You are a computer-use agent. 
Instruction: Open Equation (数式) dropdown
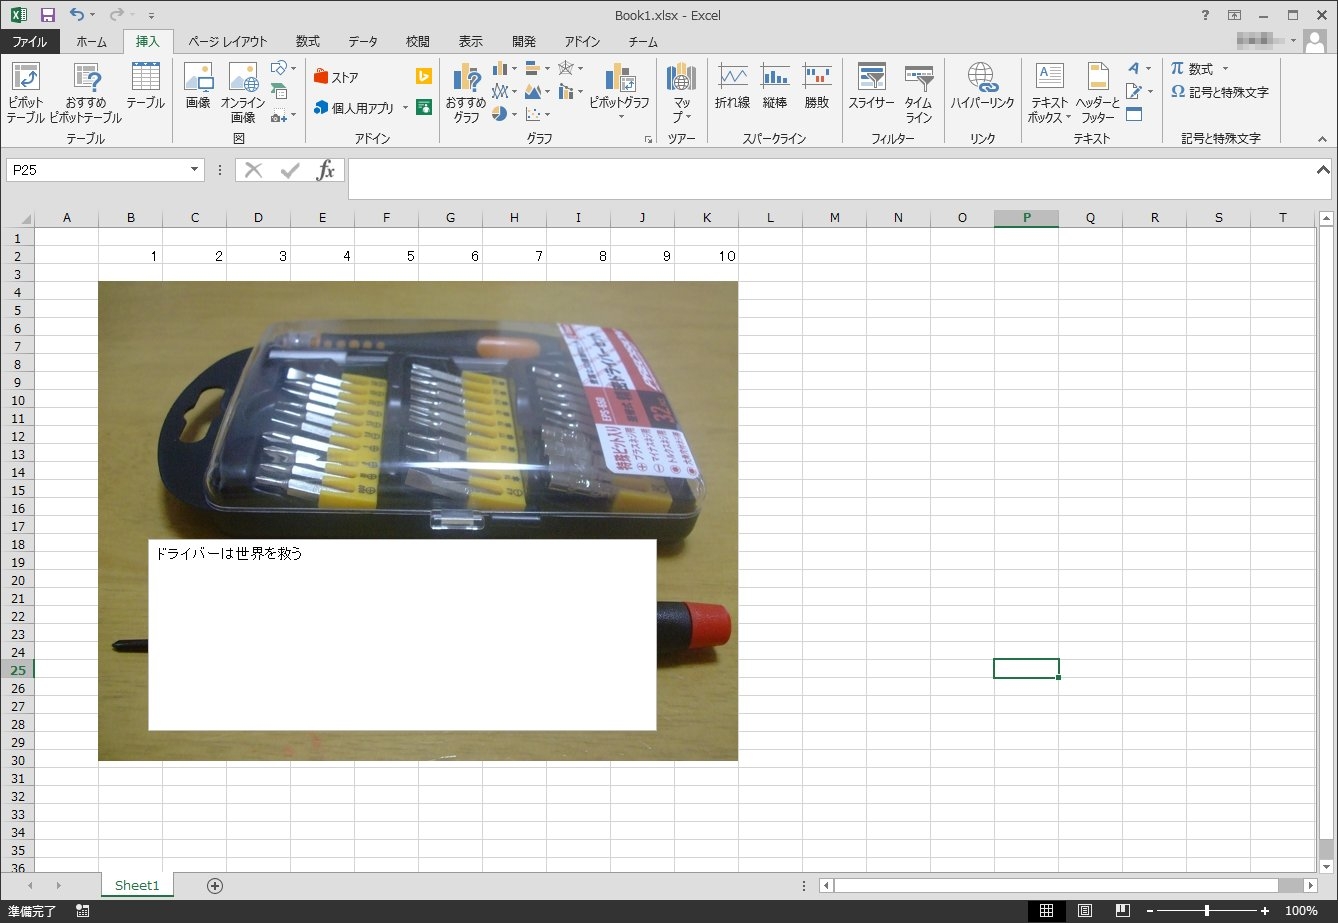click(x=1225, y=69)
